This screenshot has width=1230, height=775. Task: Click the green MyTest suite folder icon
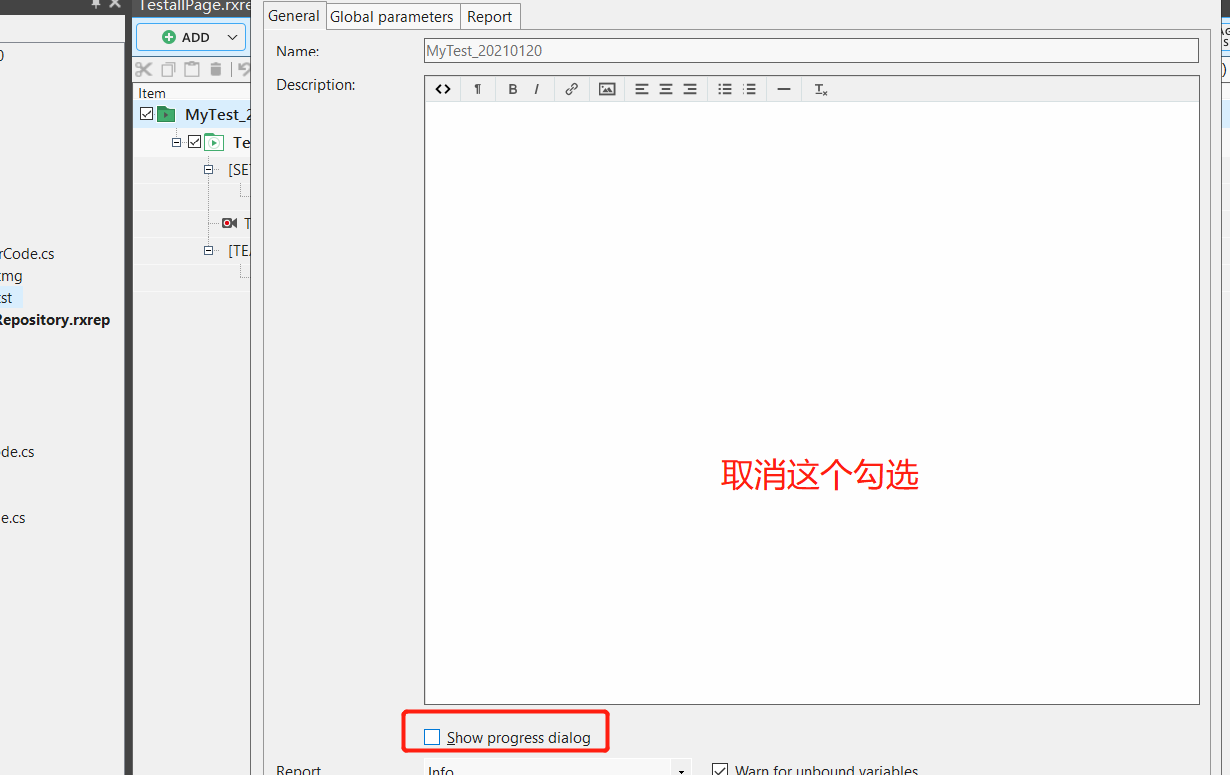coord(166,114)
